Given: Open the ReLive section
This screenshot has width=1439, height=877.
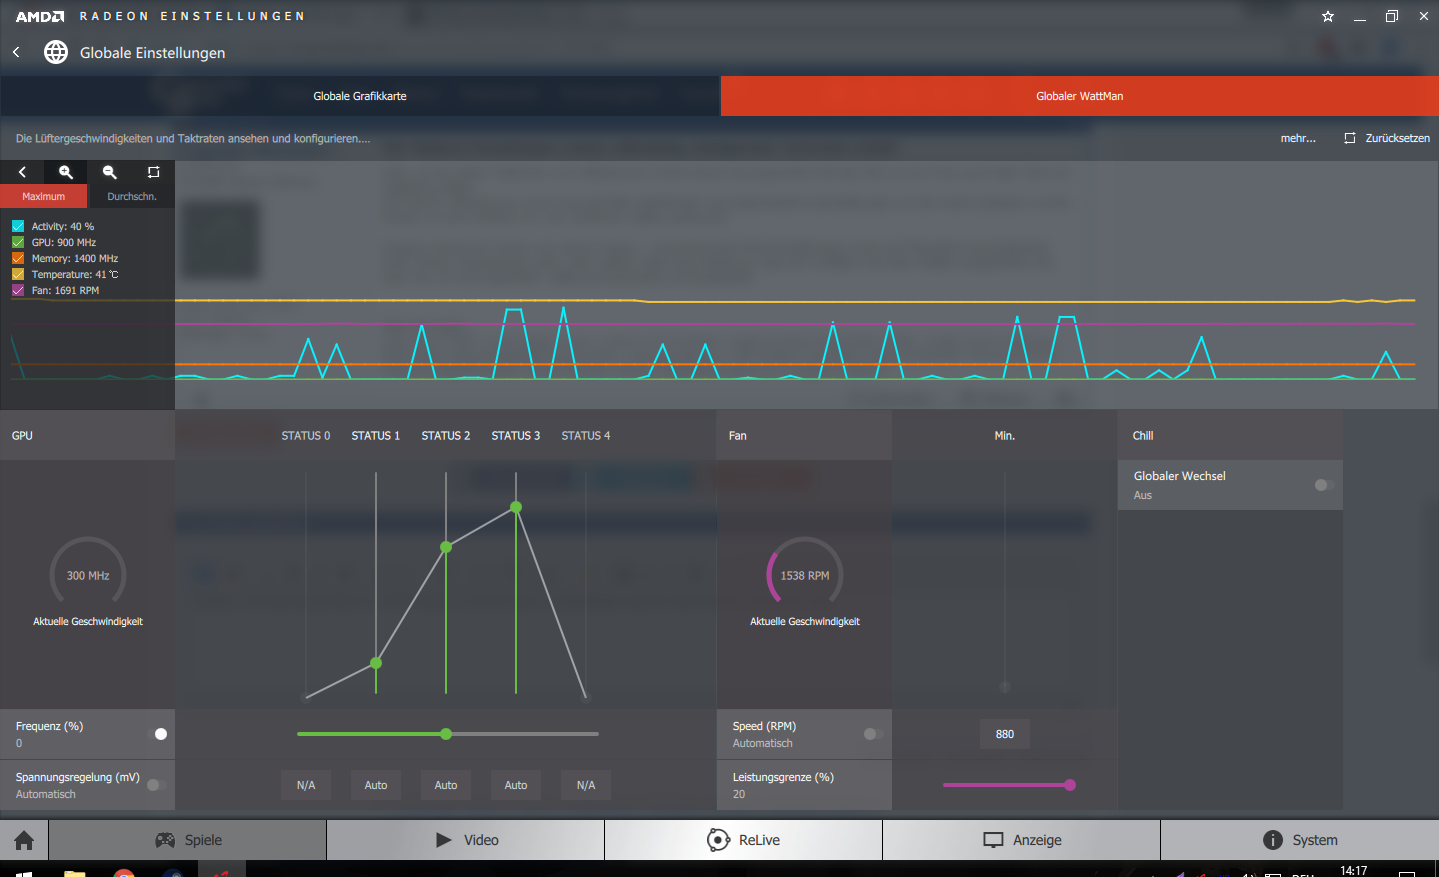Looking at the screenshot, I should point(744,840).
